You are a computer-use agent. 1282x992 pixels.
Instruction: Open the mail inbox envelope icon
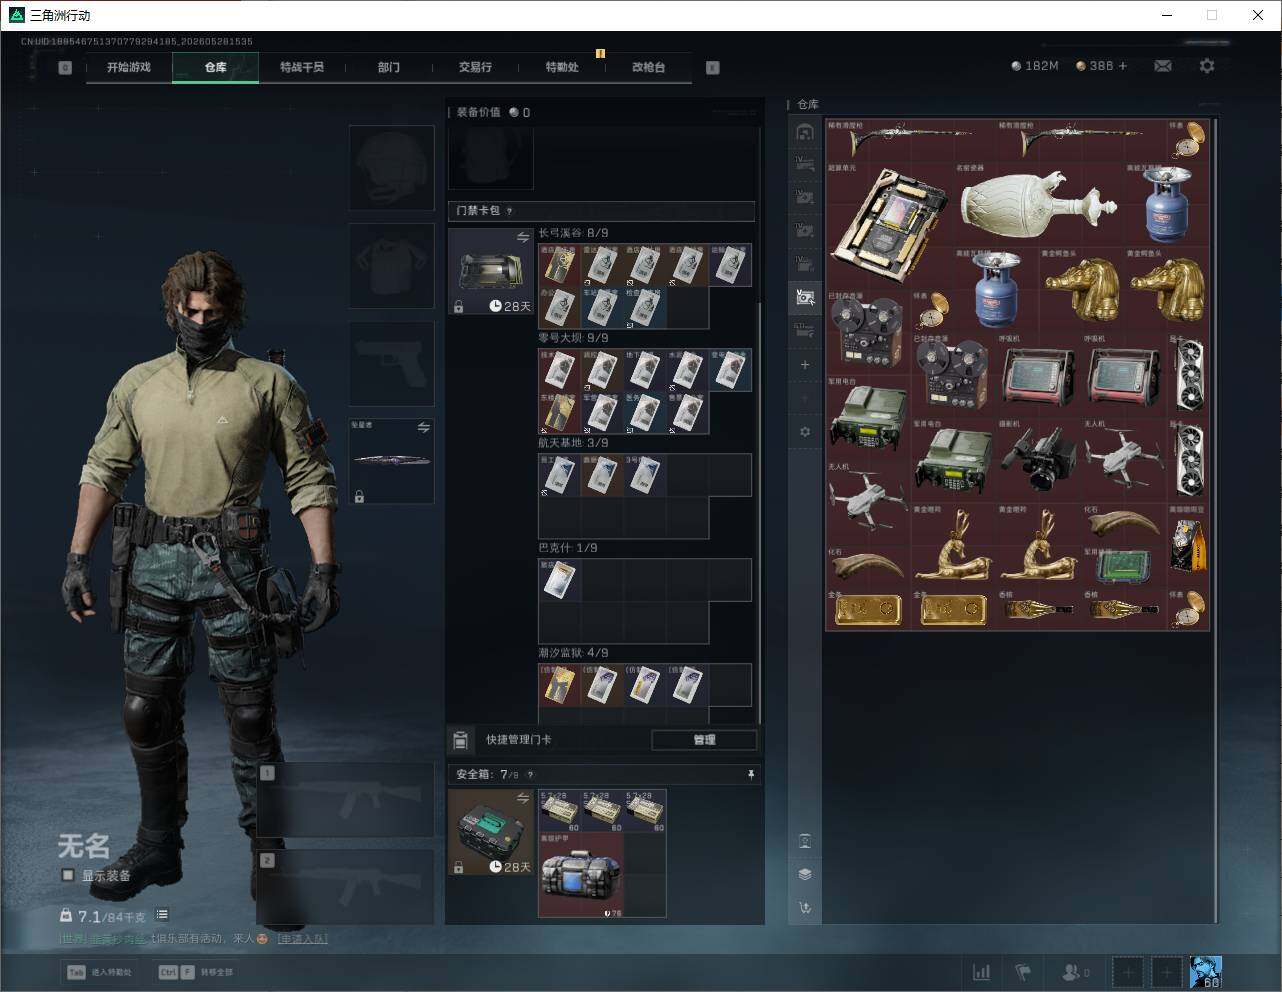(x=1163, y=66)
